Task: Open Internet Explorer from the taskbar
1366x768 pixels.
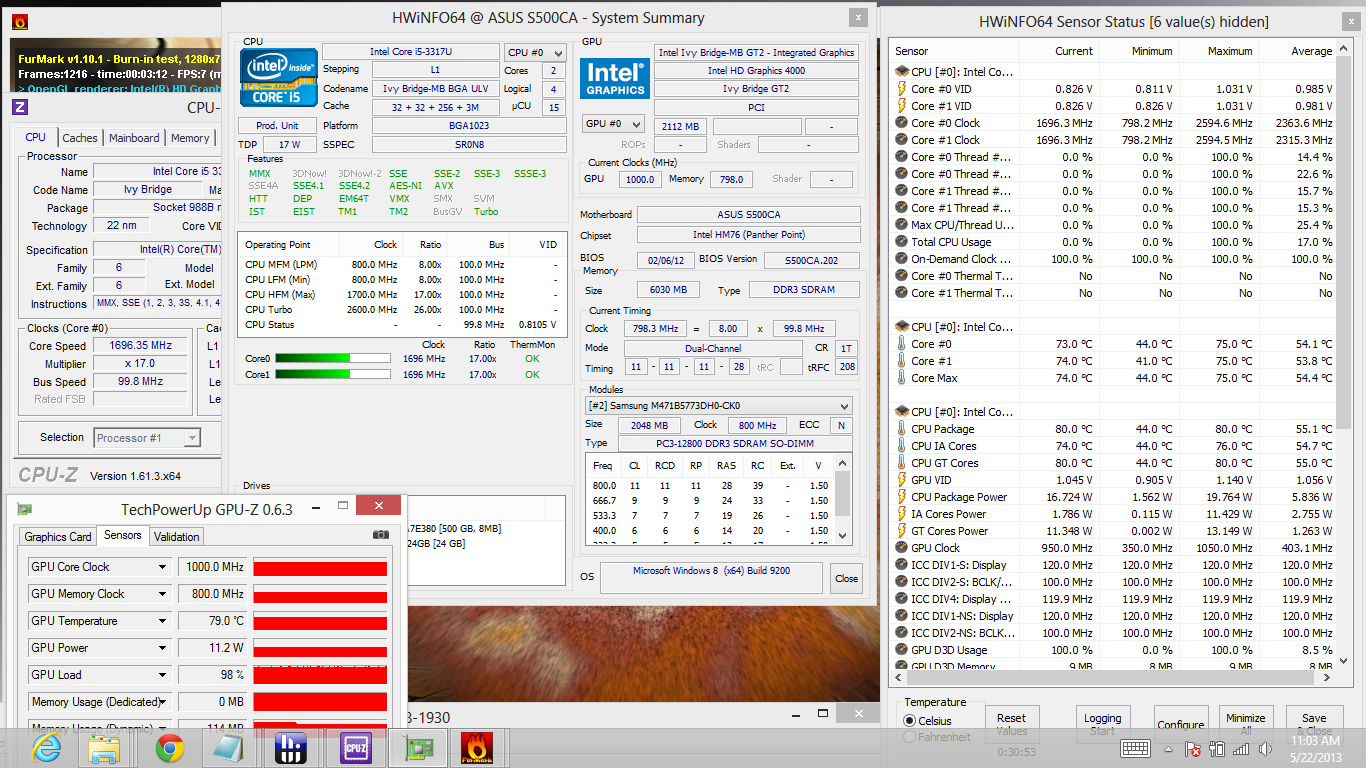Action: (46, 748)
